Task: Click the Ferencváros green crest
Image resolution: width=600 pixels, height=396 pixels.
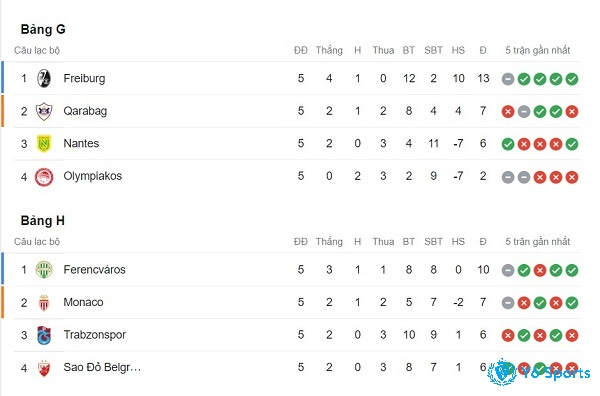Action: click(44, 270)
